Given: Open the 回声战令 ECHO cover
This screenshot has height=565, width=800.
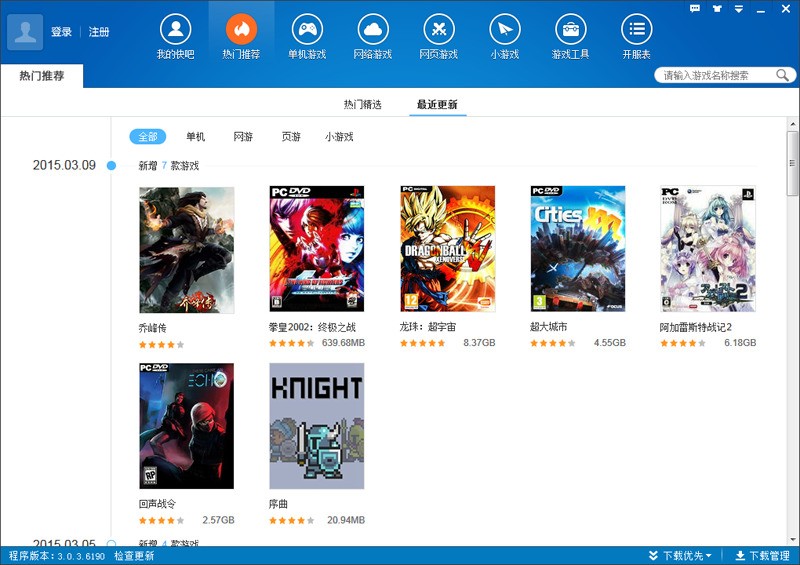Looking at the screenshot, I should (187, 426).
